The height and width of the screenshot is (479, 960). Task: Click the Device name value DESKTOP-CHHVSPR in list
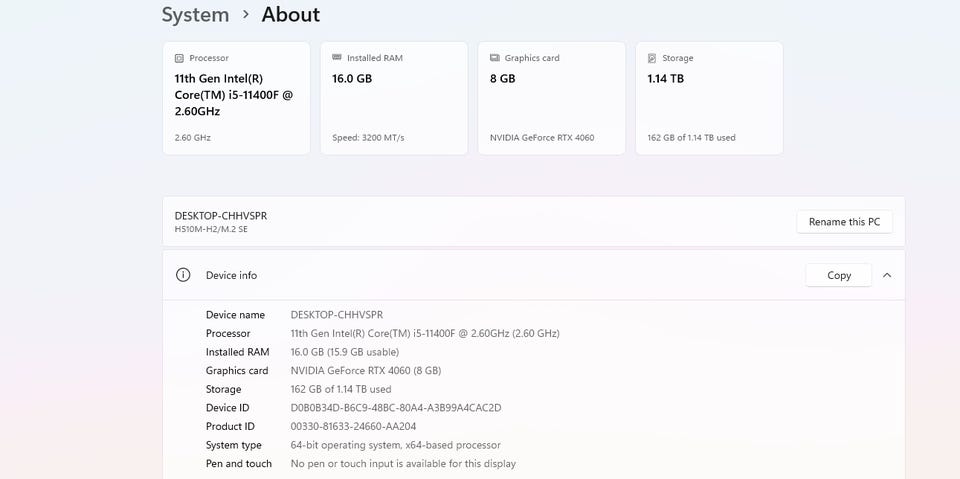click(x=337, y=315)
